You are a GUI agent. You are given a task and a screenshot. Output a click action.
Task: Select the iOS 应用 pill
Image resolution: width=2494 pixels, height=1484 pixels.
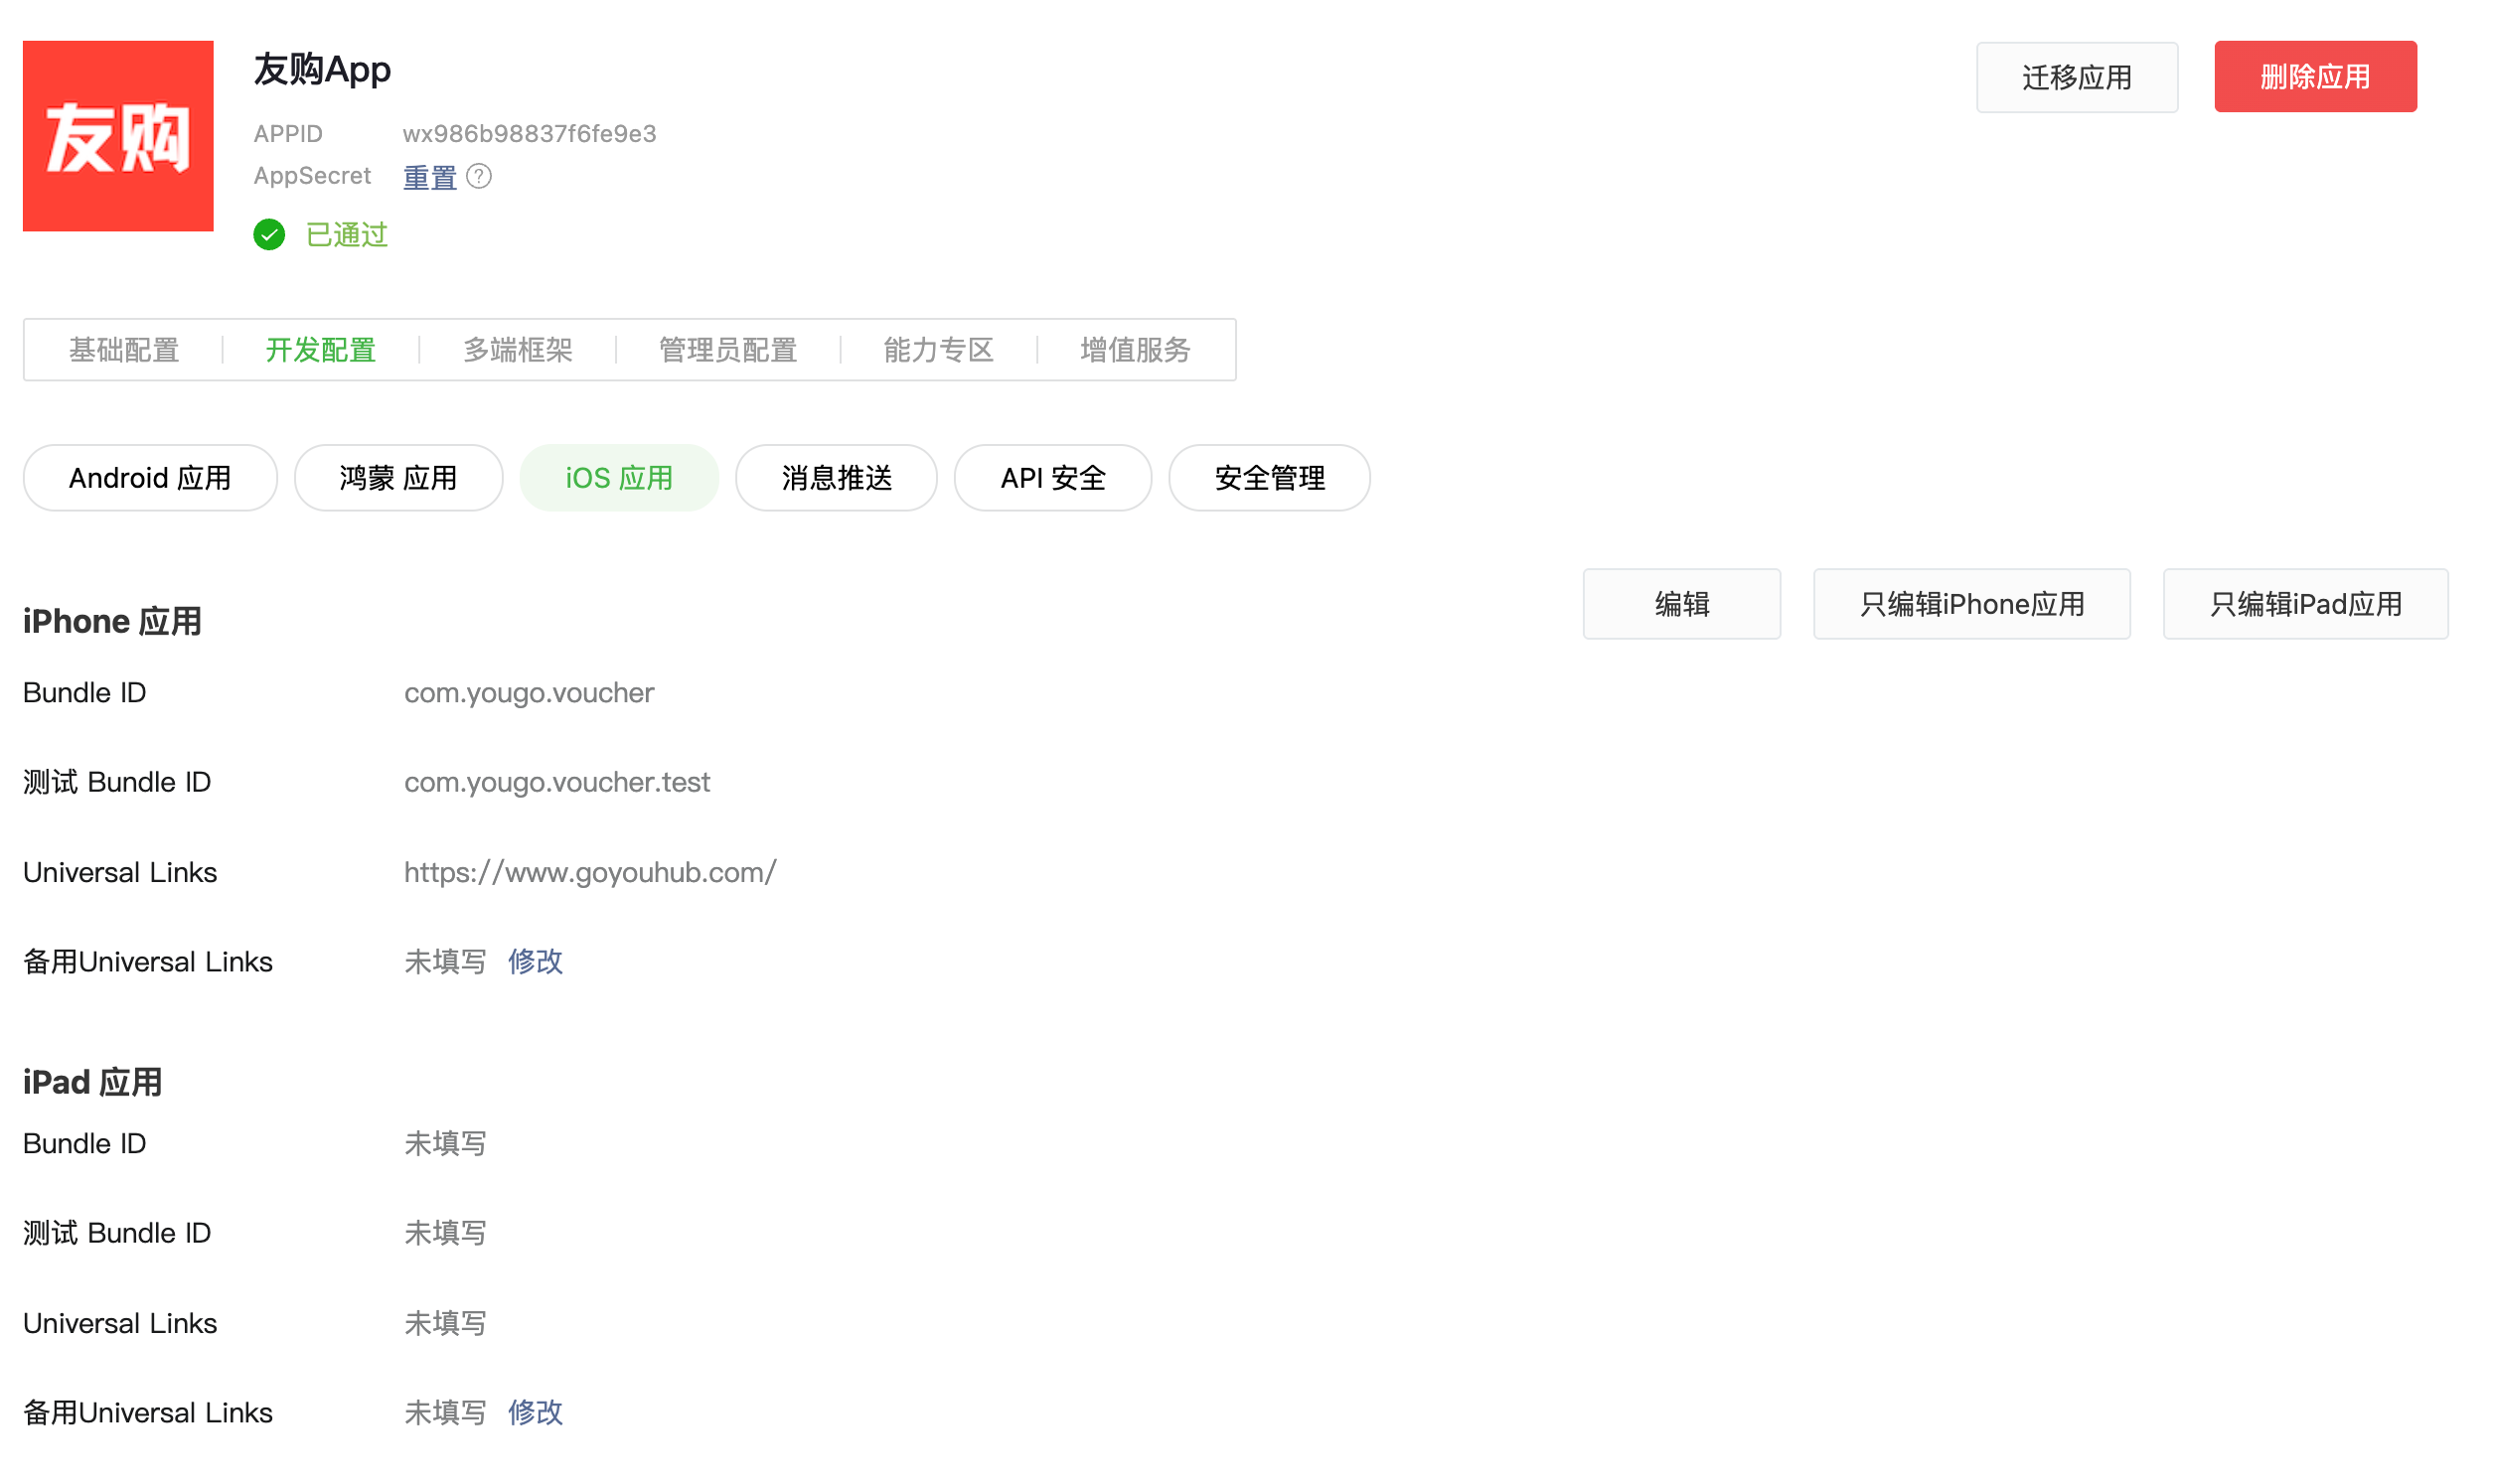(619, 478)
